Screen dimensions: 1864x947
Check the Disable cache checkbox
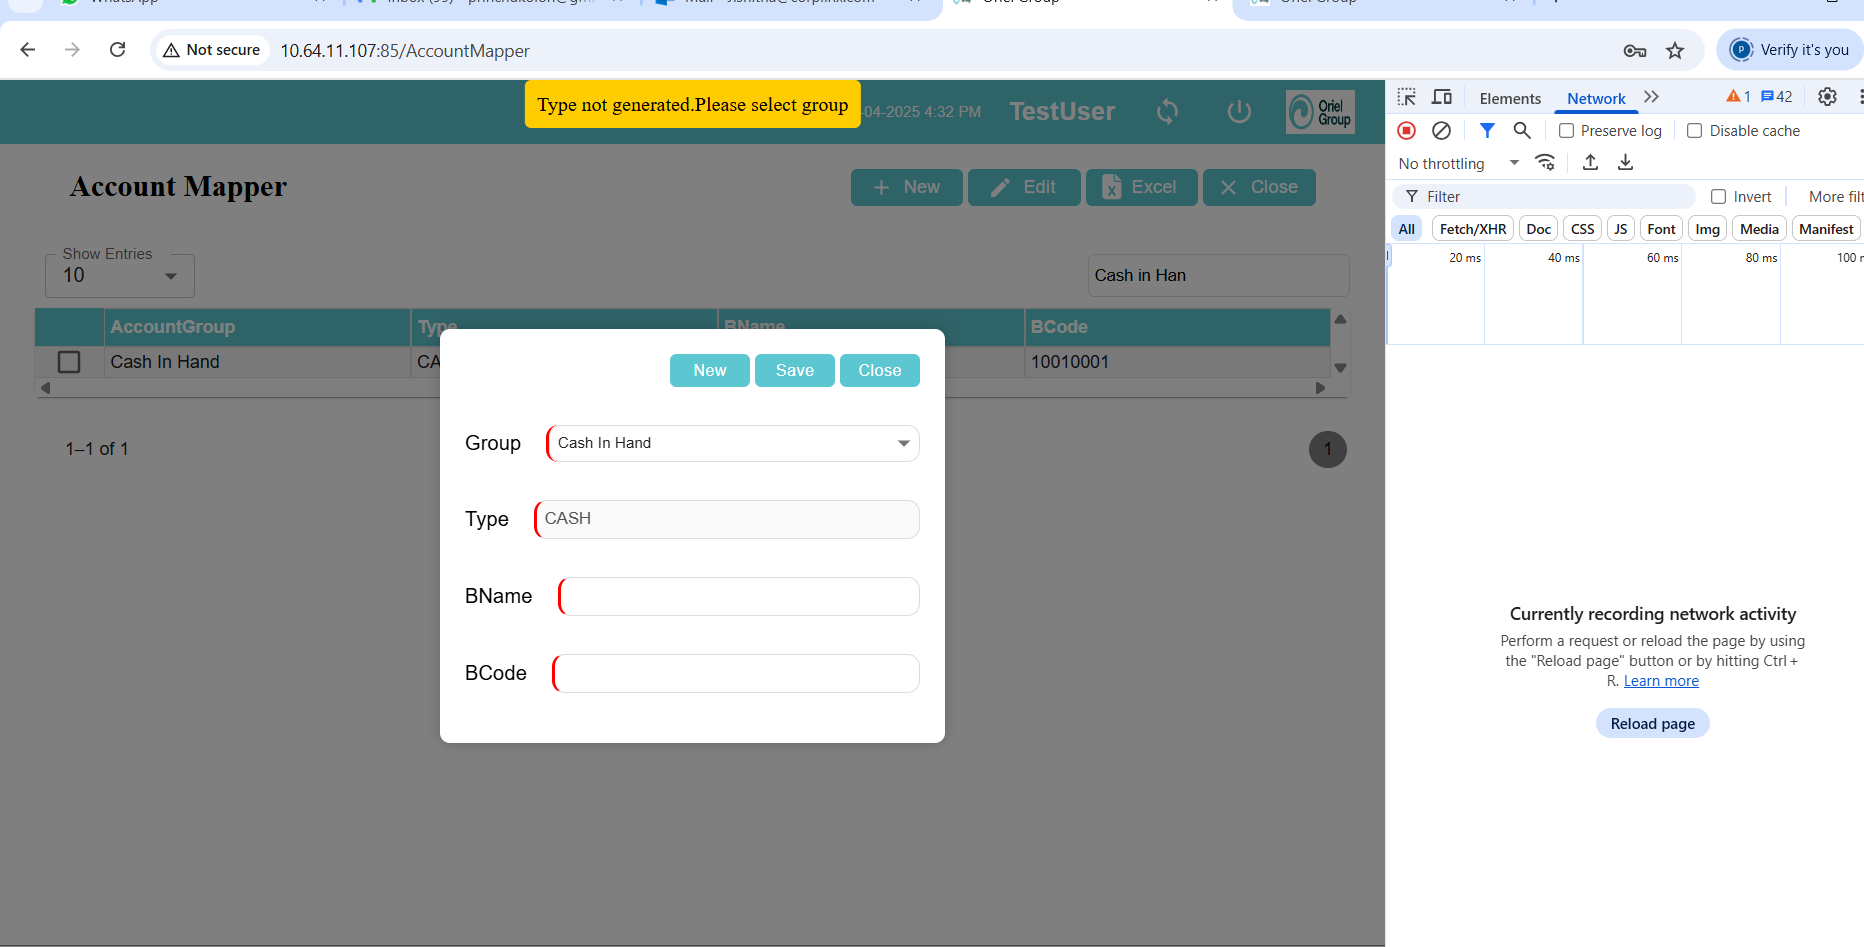click(x=1695, y=131)
